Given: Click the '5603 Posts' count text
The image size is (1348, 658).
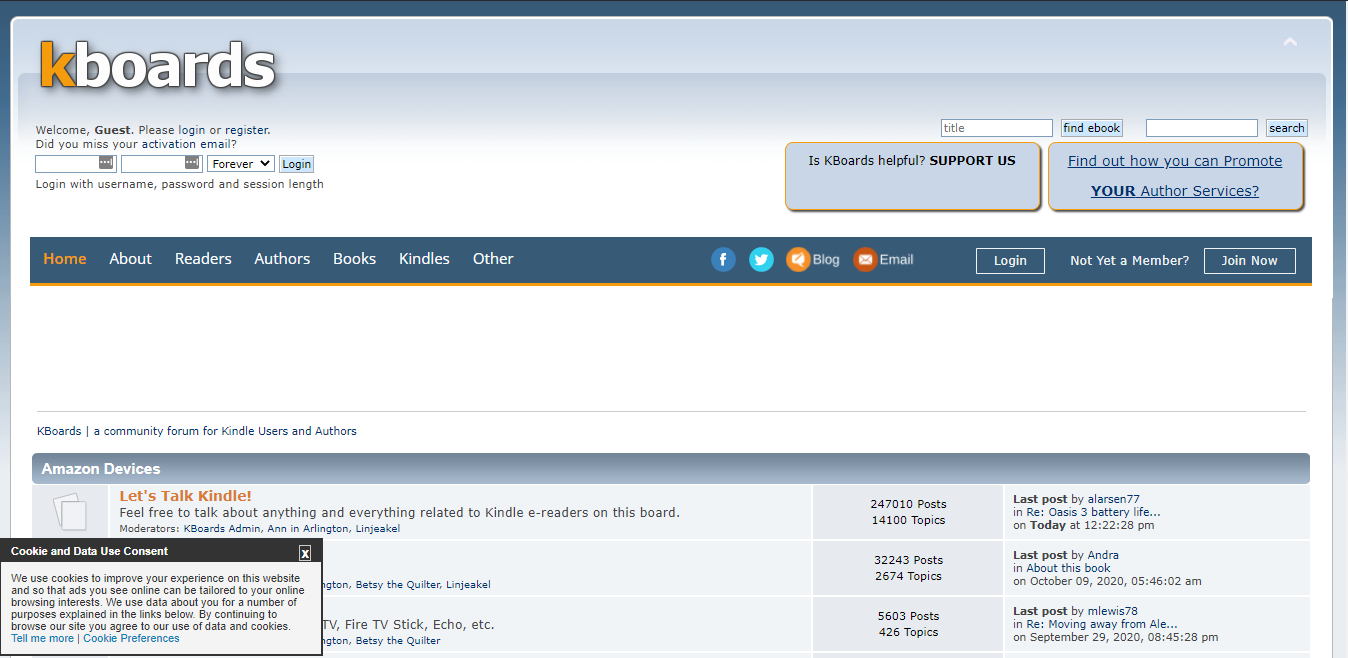Looking at the screenshot, I should click(908, 616).
